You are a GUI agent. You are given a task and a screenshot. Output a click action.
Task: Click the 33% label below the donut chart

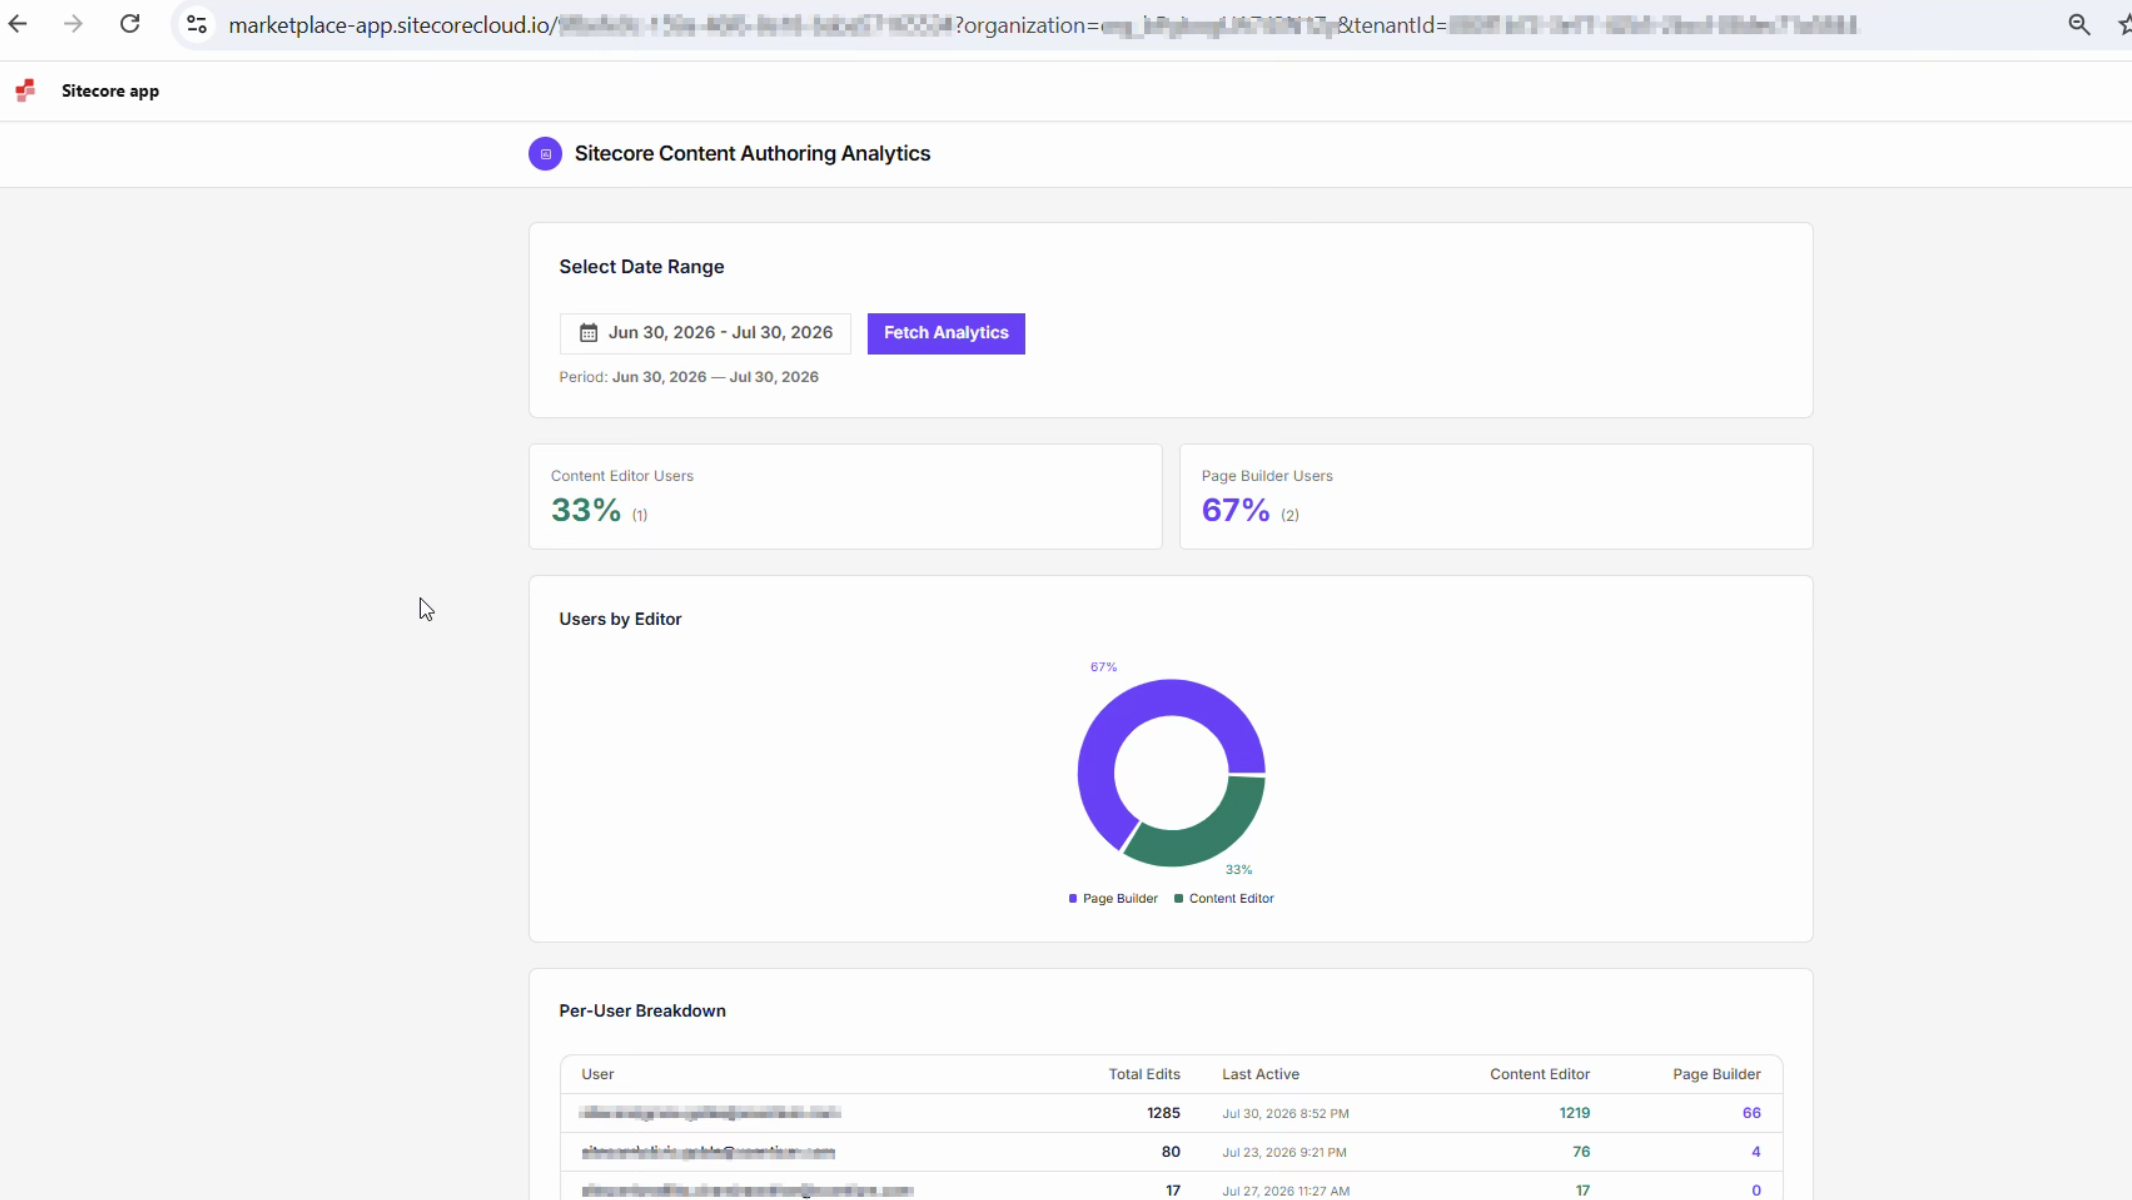click(x=1239, y=870)
